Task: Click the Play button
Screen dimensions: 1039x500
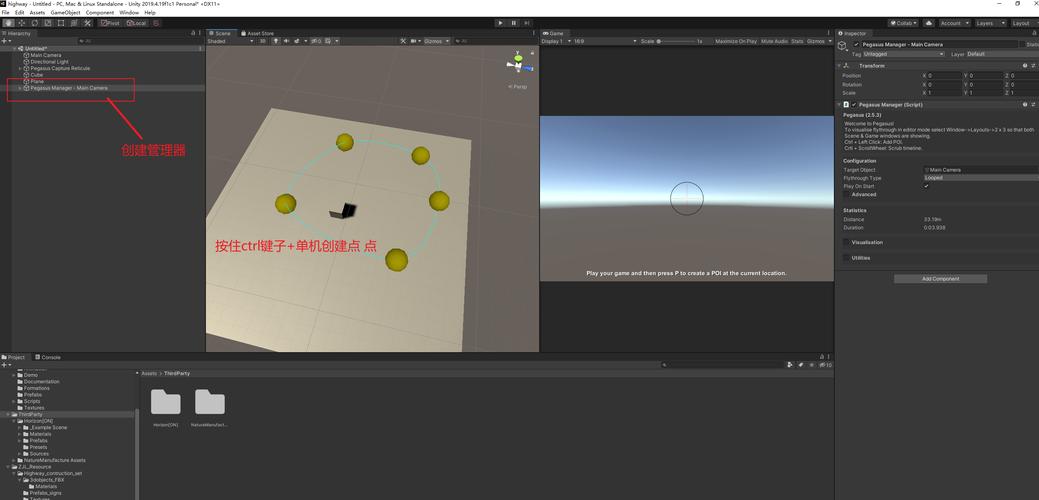Action: point(500,23)
